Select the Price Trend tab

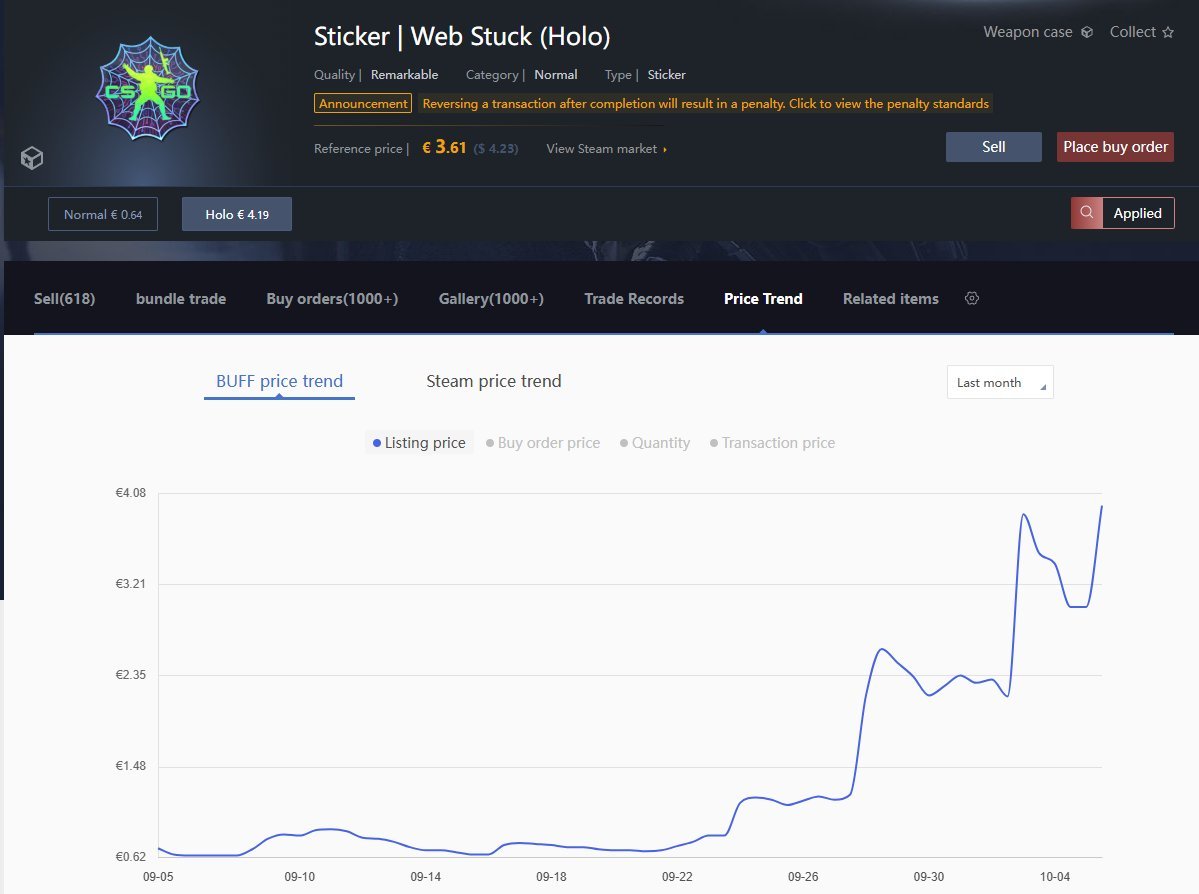pos(763,298)
